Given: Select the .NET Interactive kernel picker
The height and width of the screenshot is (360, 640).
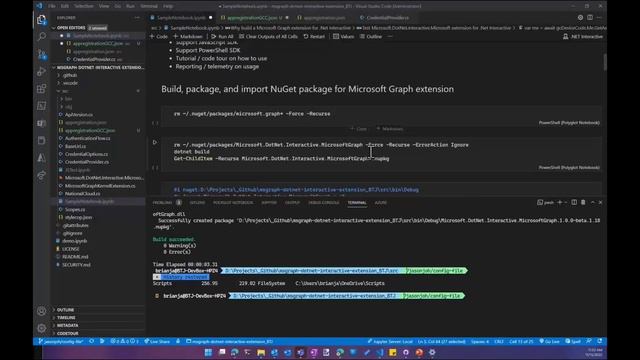Looking at the screenshot, I should (583, 36).
